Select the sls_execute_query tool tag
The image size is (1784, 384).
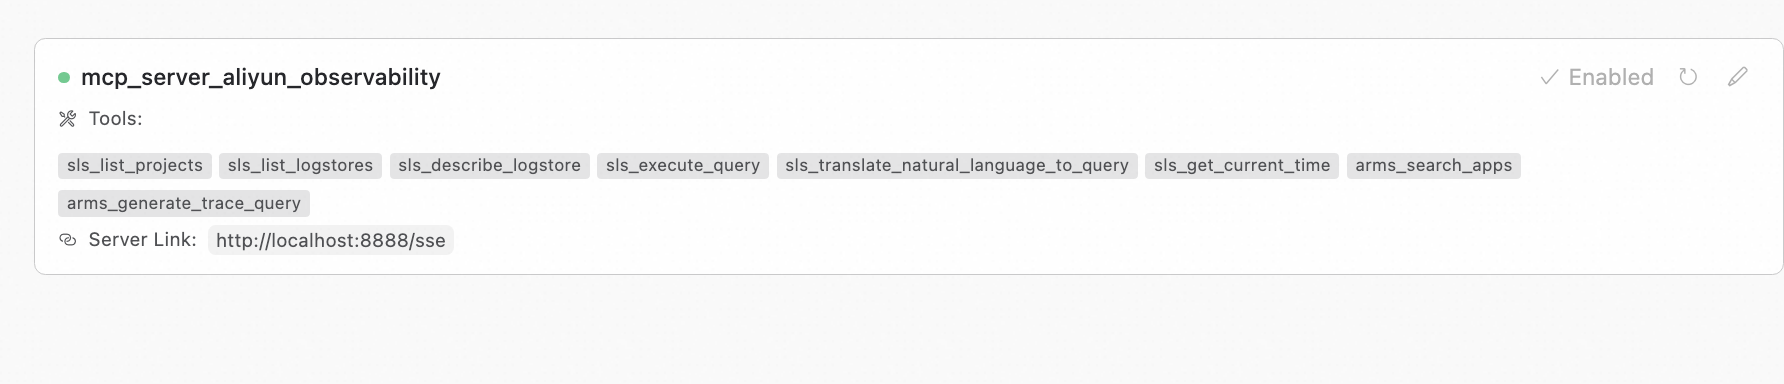(683, 166)
